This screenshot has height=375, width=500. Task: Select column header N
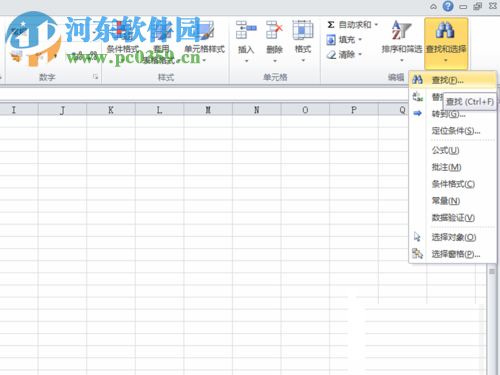point(257,110)
